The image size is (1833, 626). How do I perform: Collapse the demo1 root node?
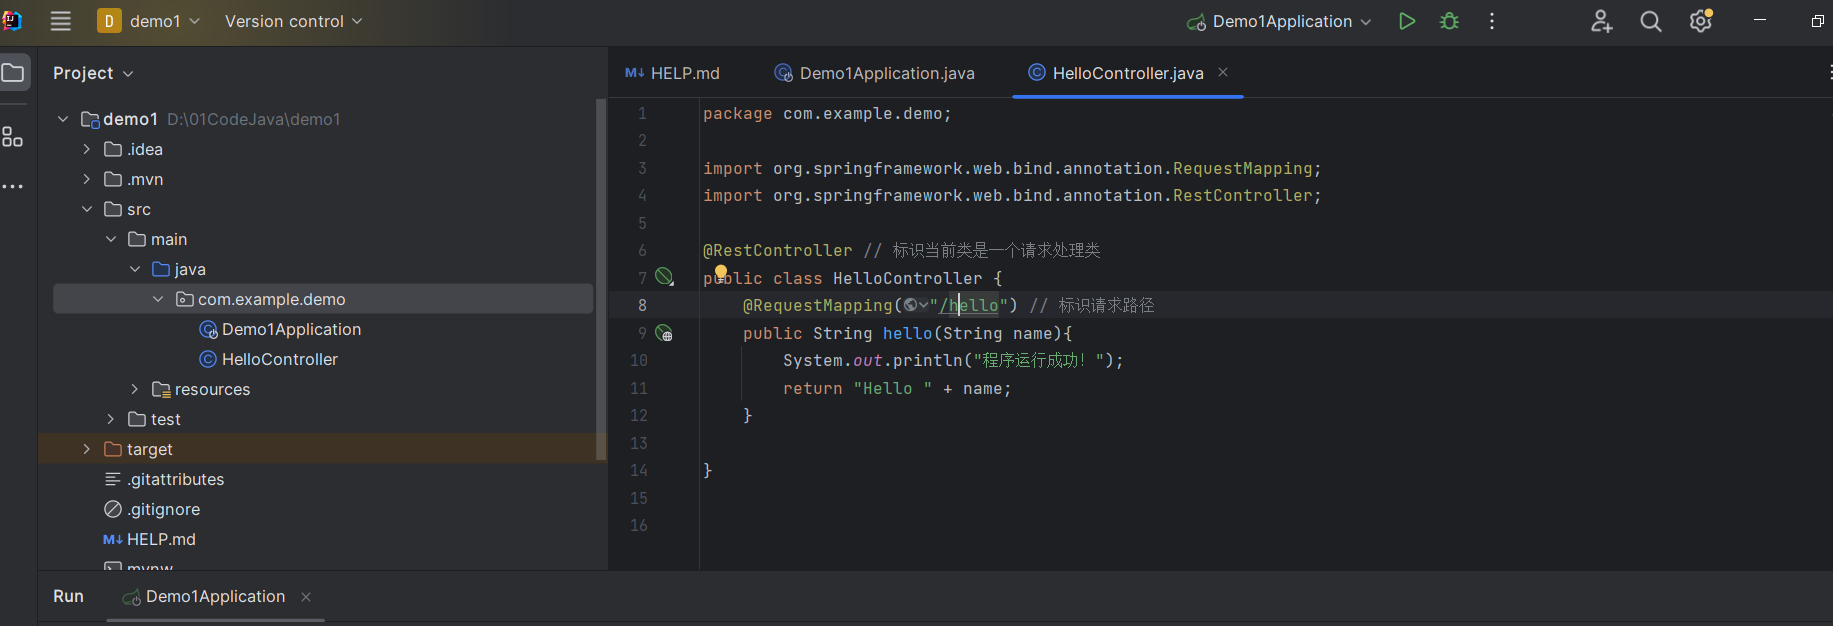click(x=63, y=119)
